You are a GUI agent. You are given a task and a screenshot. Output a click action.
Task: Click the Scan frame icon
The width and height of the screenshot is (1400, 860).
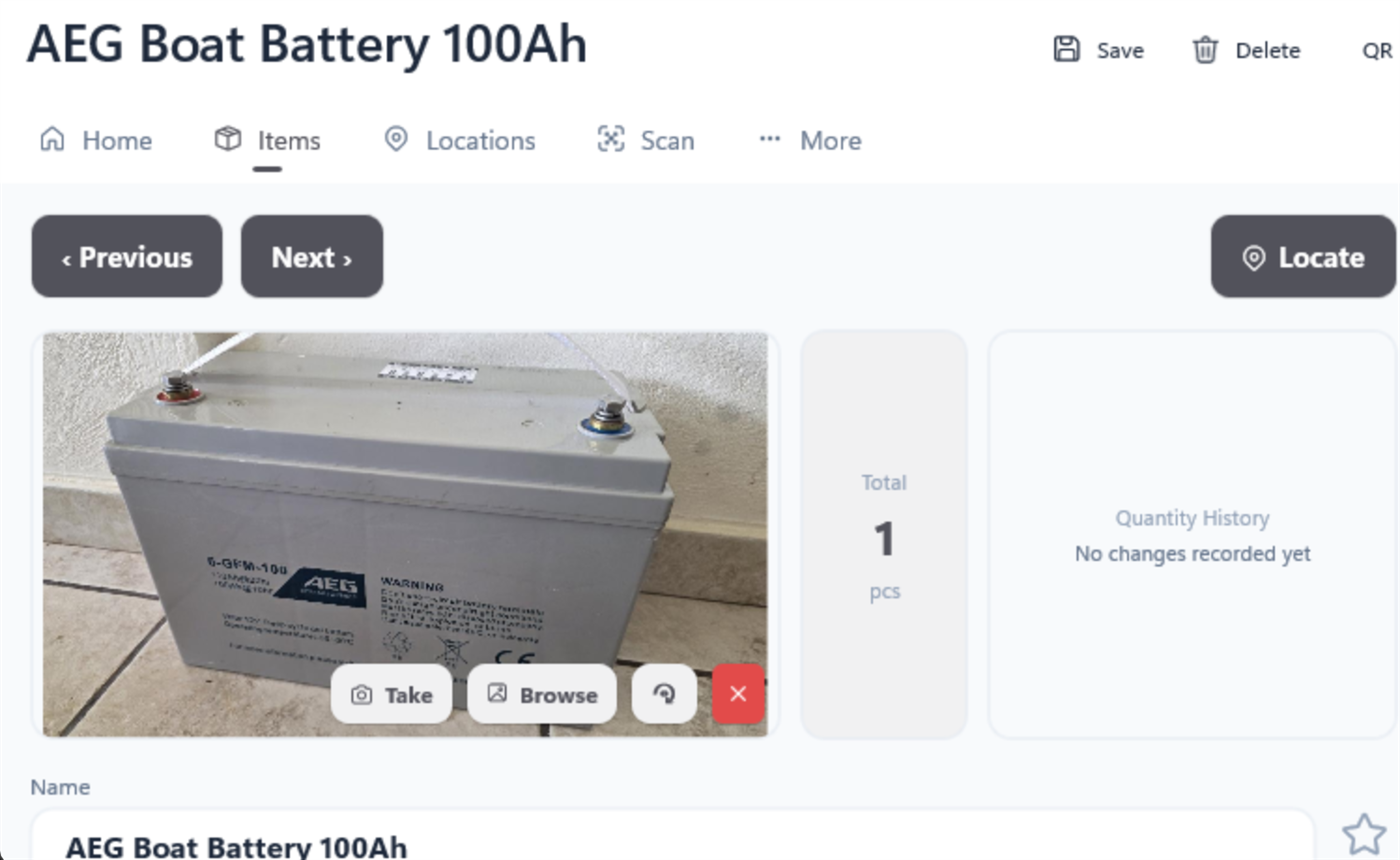click(x=611, y=139)
